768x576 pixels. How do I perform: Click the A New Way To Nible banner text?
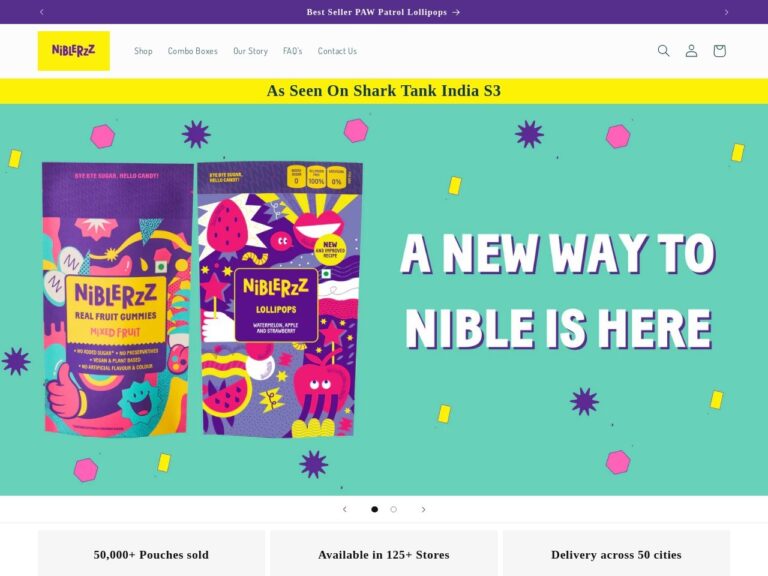point(558,291)
